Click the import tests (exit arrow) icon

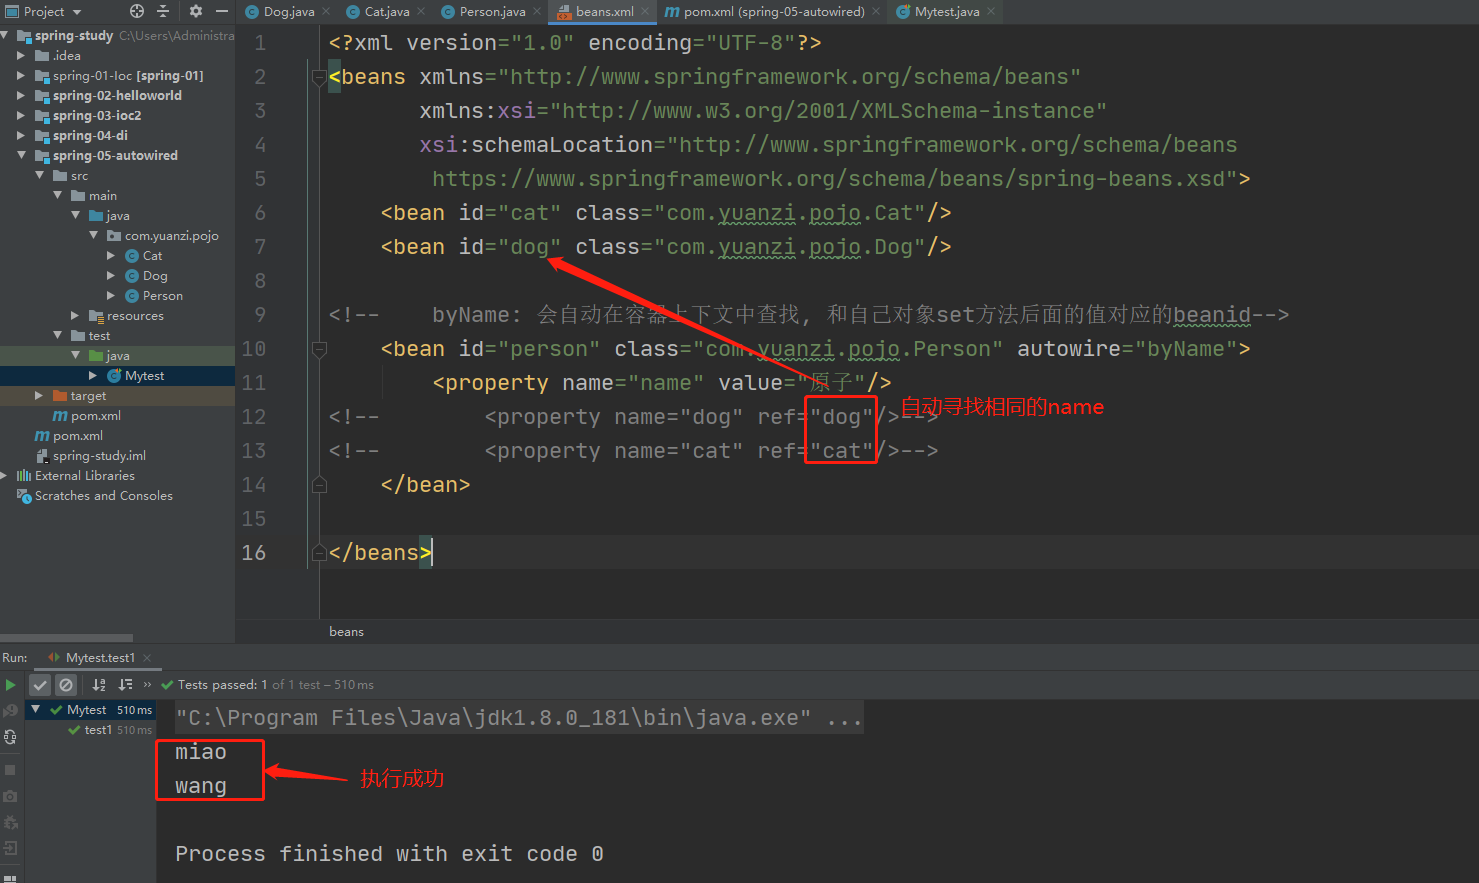pyautogui.click(x=10, y=848)
